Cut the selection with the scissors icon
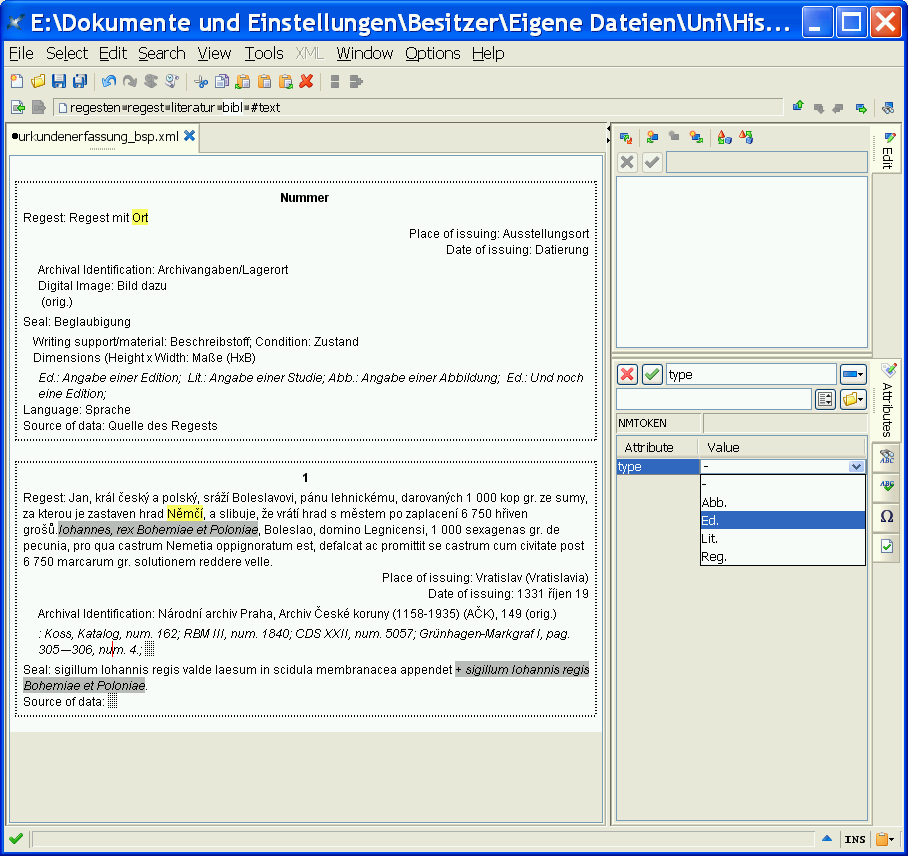 [201, 82]
